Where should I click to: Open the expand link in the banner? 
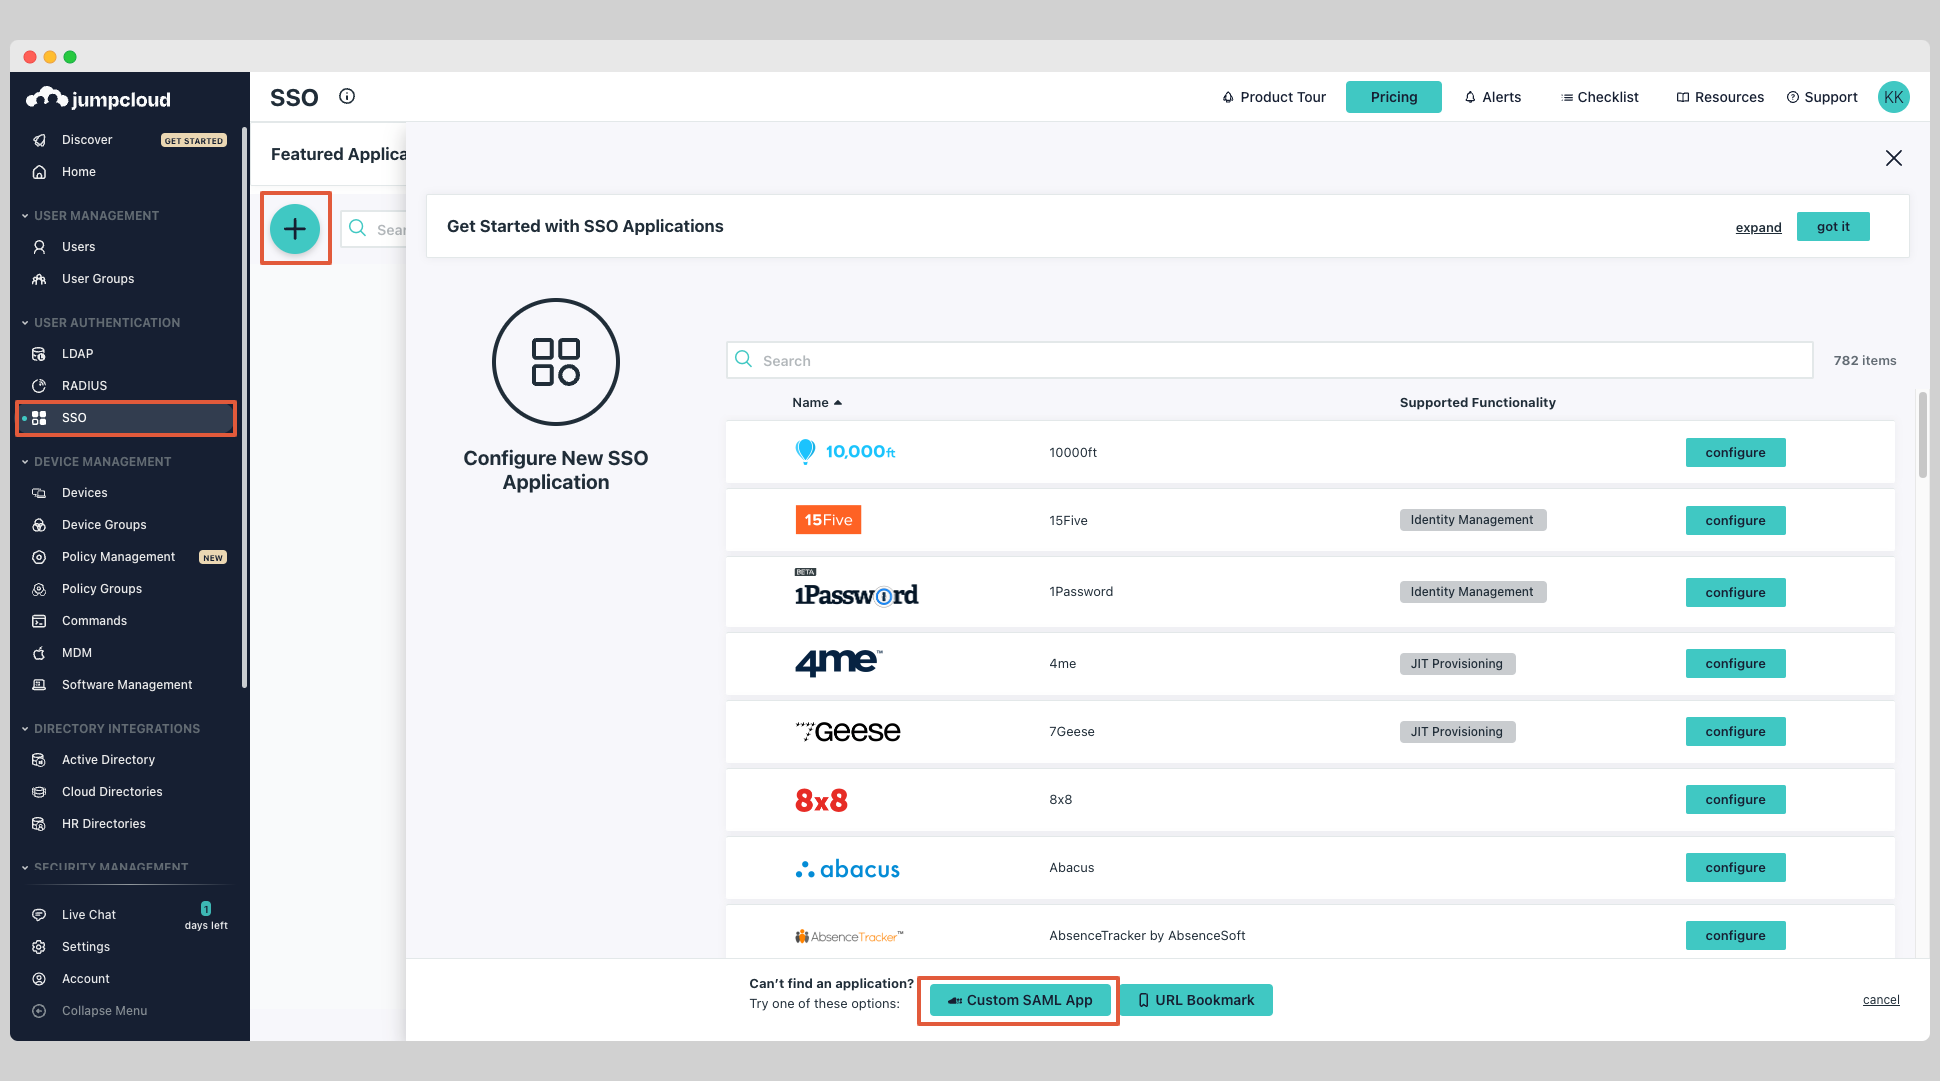[x=1758, y=227]
